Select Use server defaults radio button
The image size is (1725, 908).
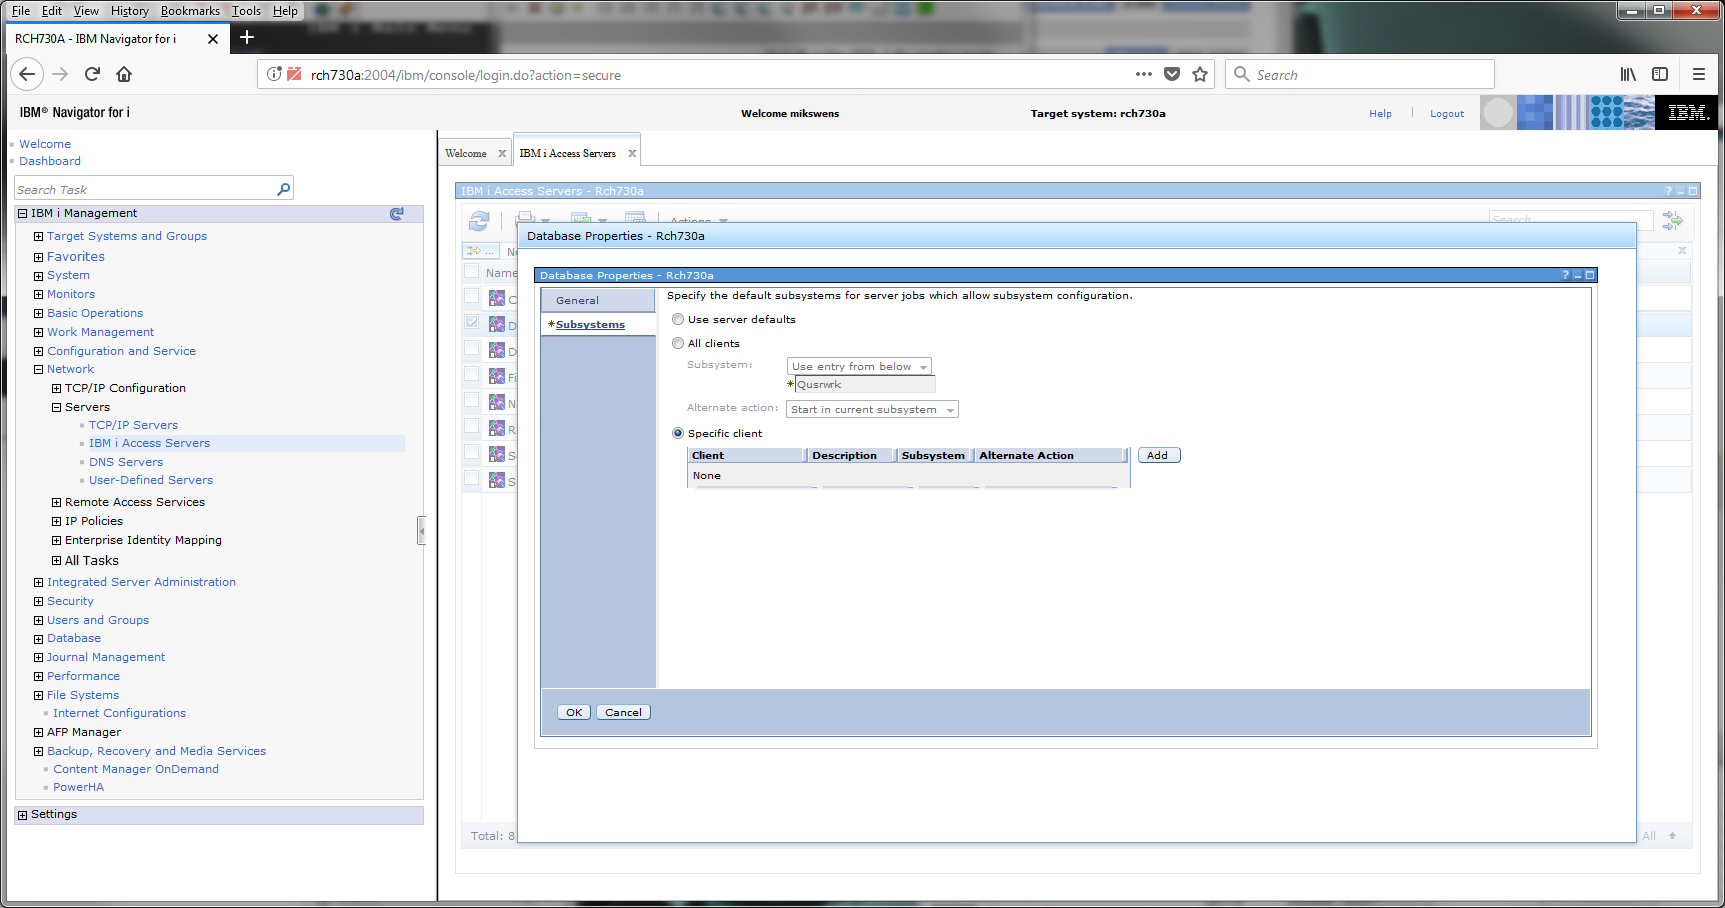678,319
